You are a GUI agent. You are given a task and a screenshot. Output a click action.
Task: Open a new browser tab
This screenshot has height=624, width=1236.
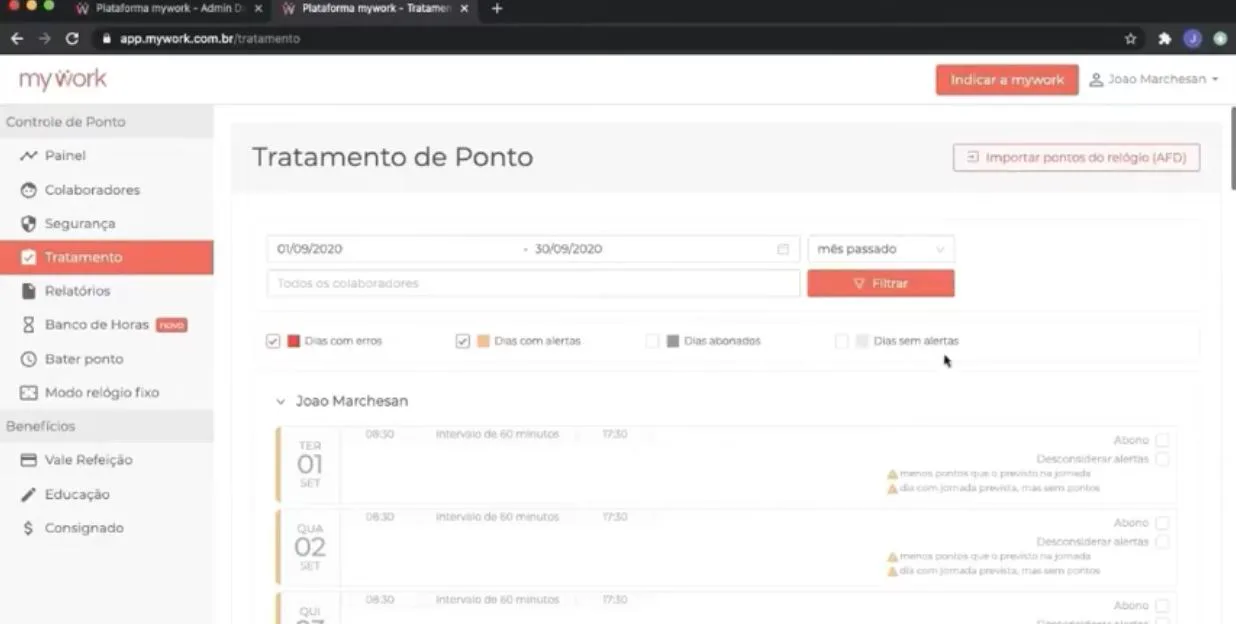click(497, 9)
